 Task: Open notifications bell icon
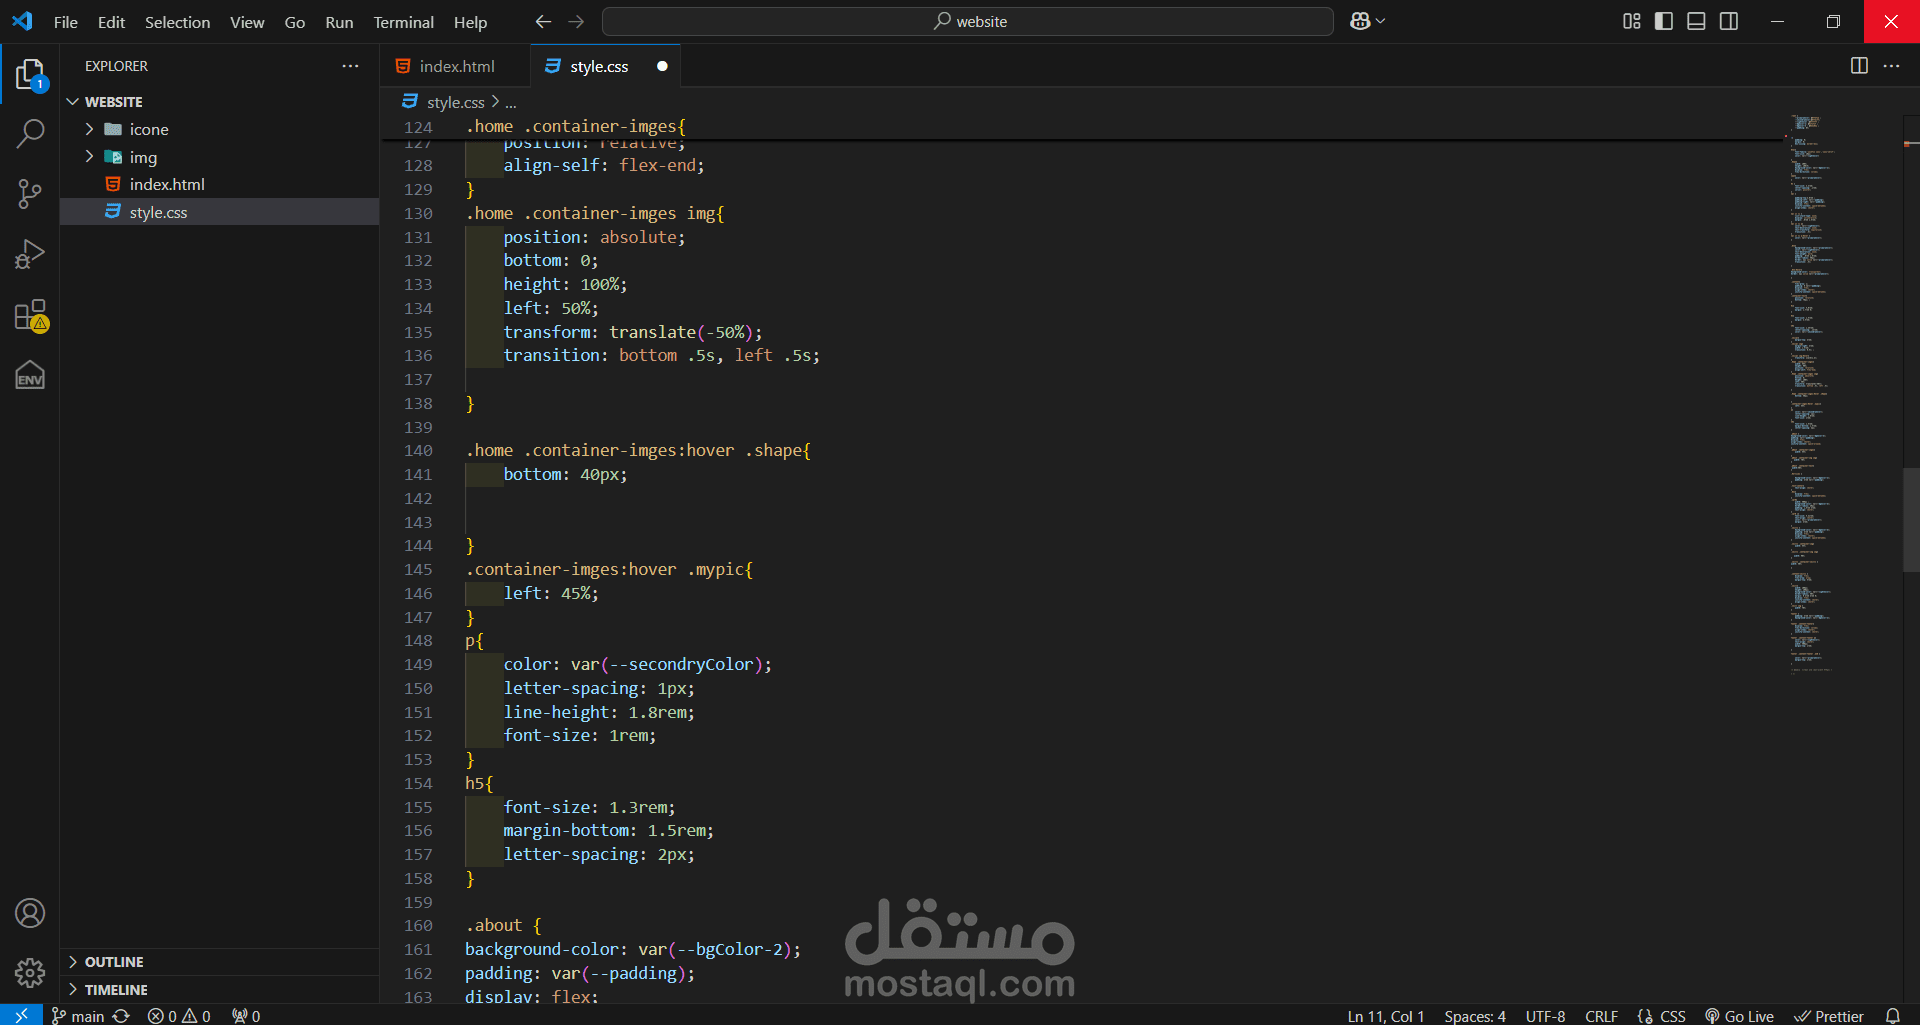coord(1892,1016)
